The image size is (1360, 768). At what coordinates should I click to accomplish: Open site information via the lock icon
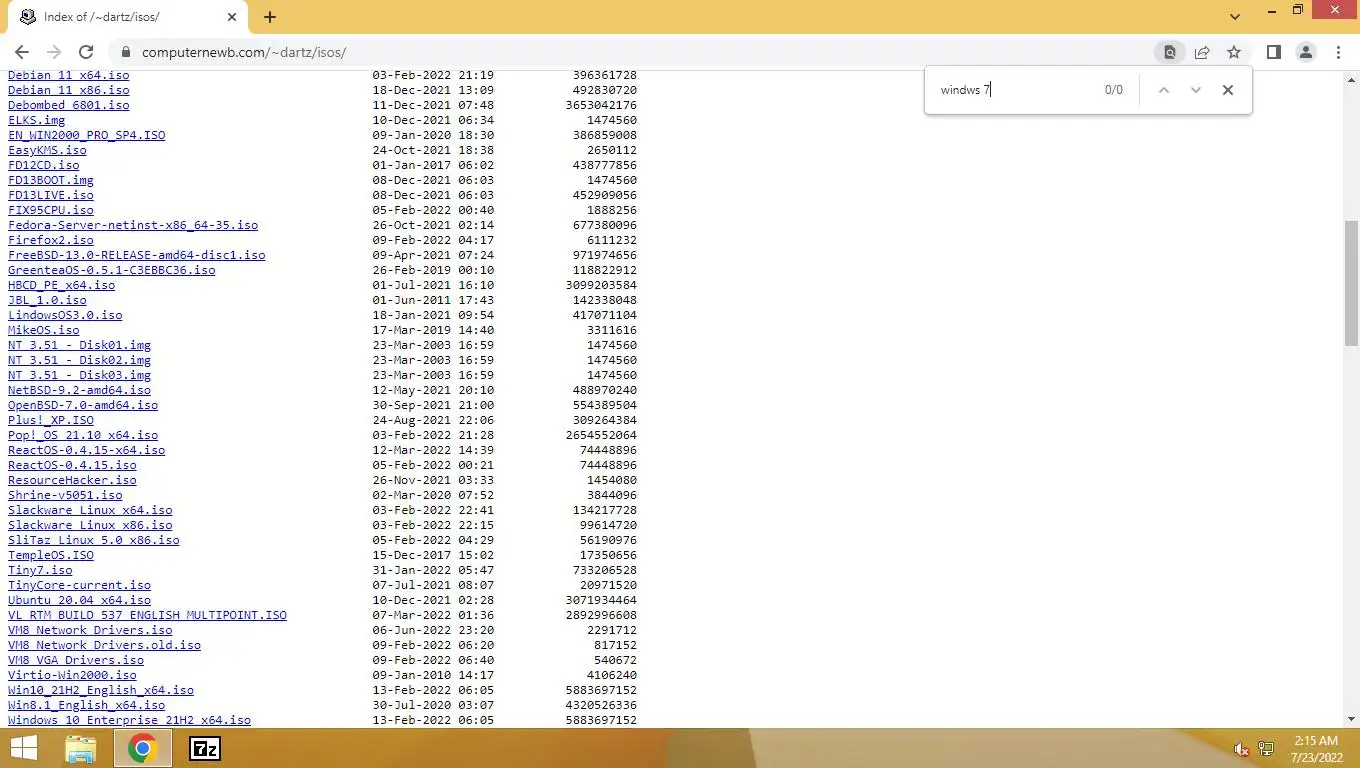(x=125, y=52)
